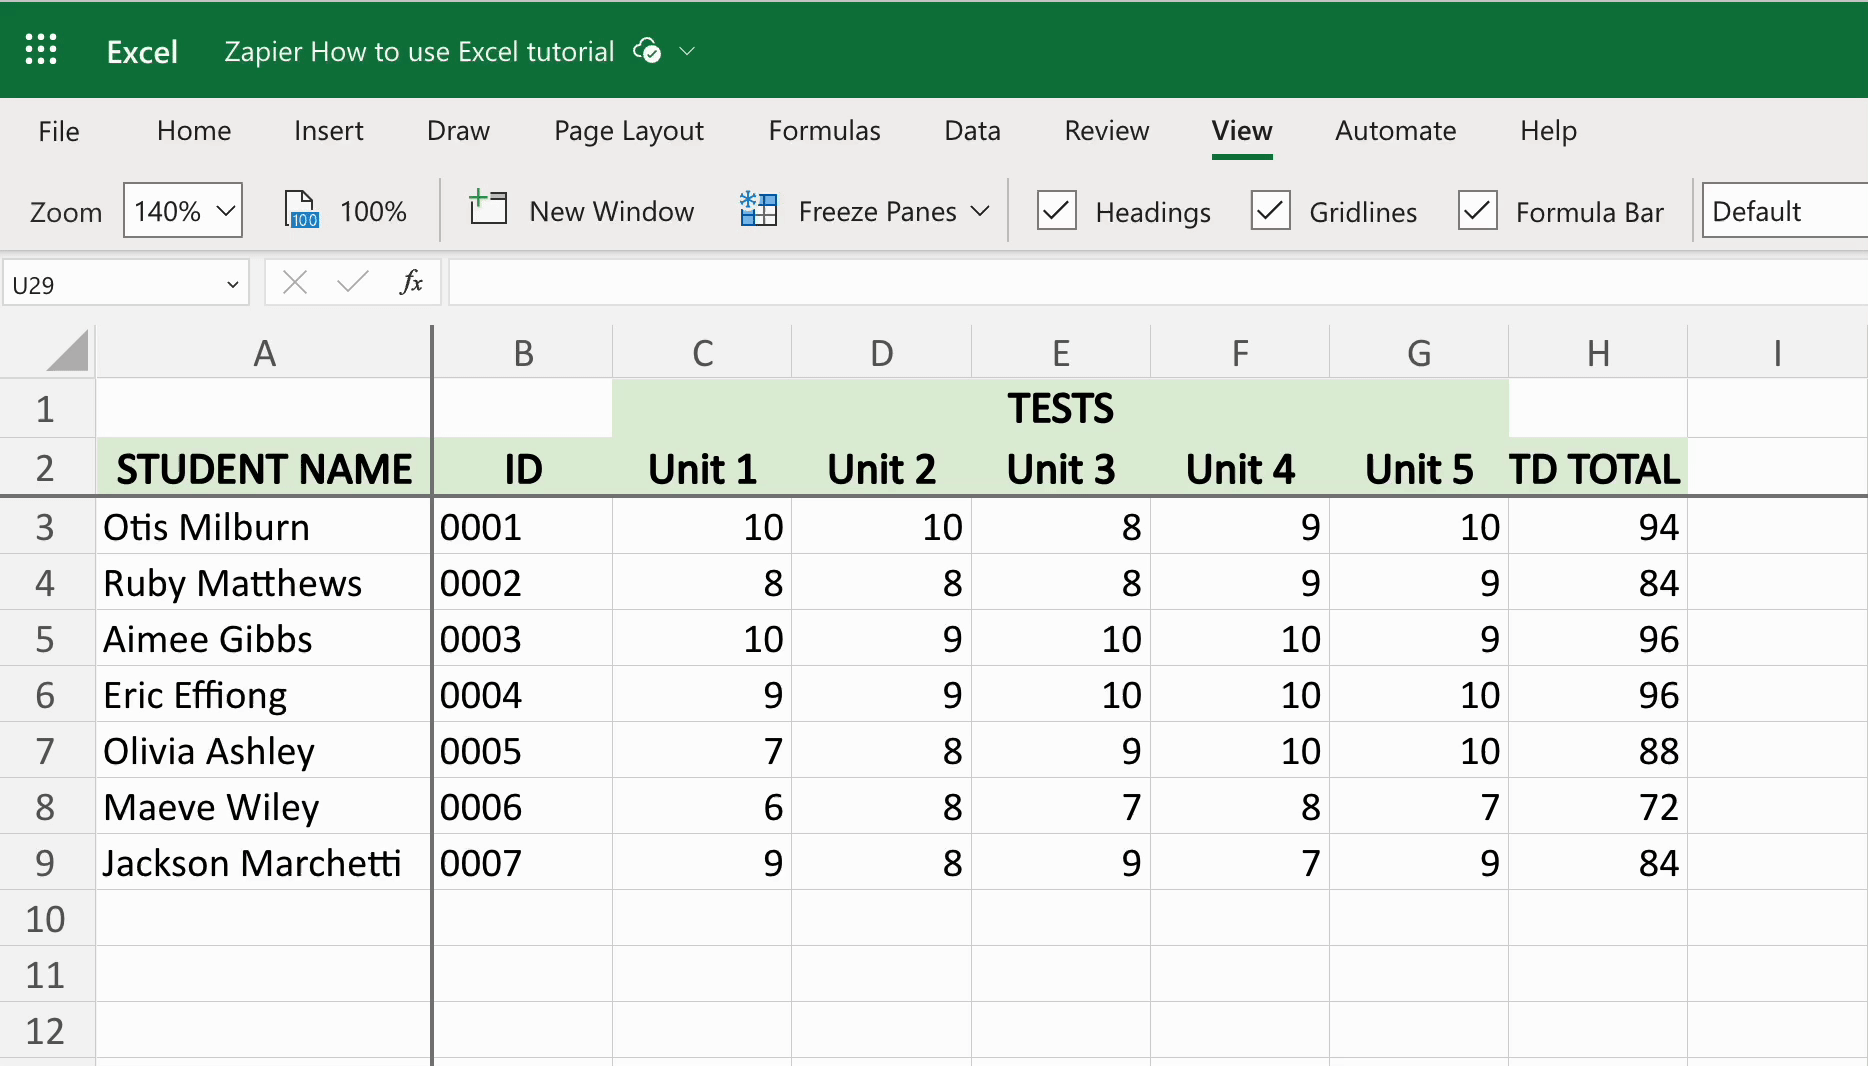Apply Freeze Panes using its icon
This screenshot has height=1066, width=1868.
(757, 210)
